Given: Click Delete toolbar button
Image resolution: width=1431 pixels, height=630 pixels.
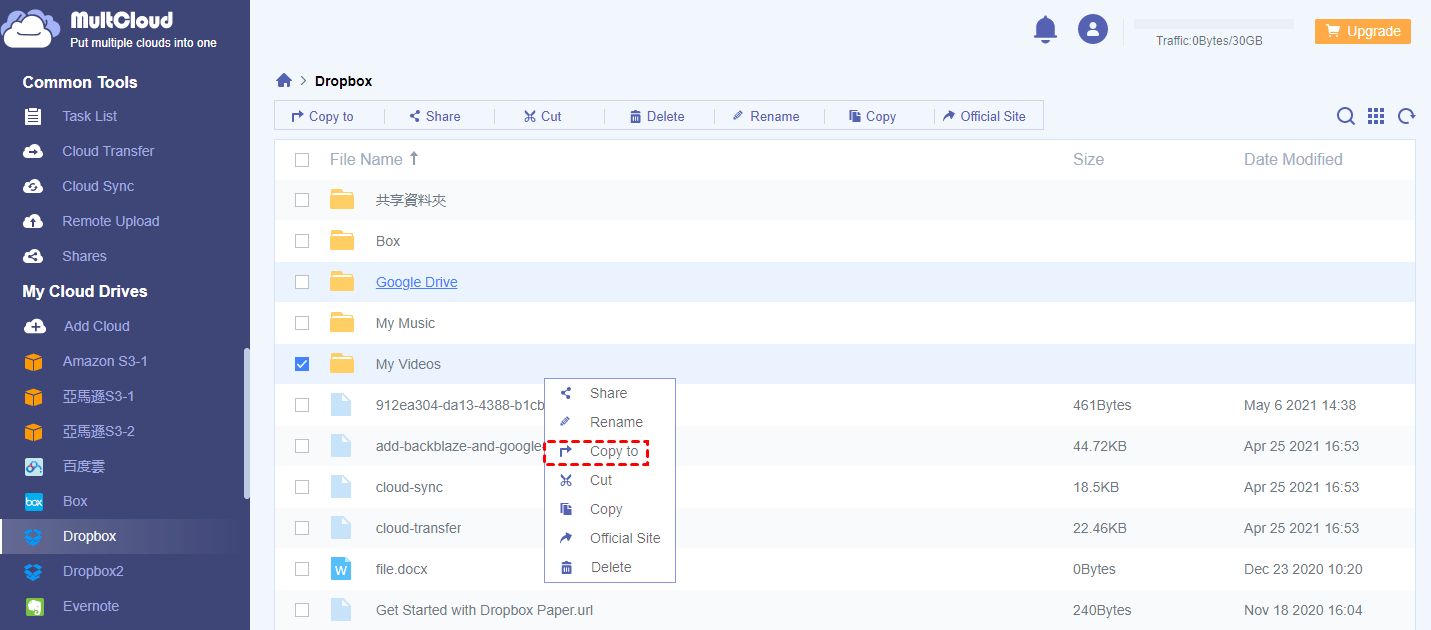Looking at the screenshot, I should pyautogui.click(x=657, y=116).
